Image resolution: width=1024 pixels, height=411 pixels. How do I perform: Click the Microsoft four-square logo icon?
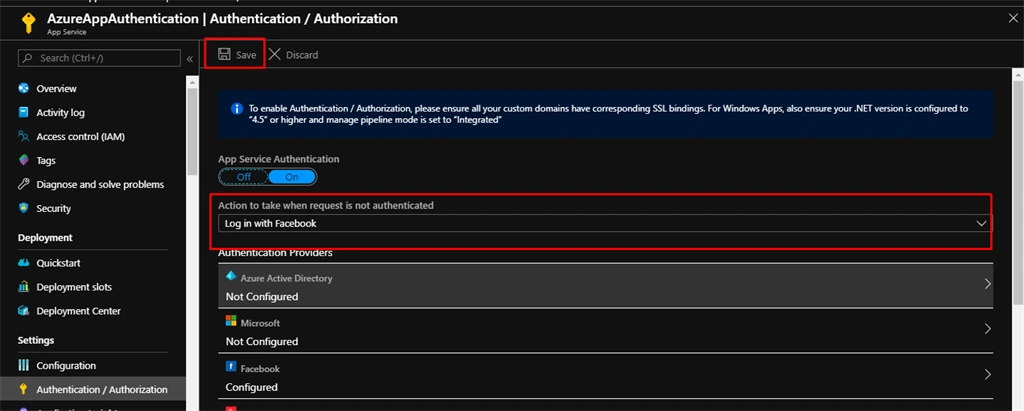click(x=231, y=321)
